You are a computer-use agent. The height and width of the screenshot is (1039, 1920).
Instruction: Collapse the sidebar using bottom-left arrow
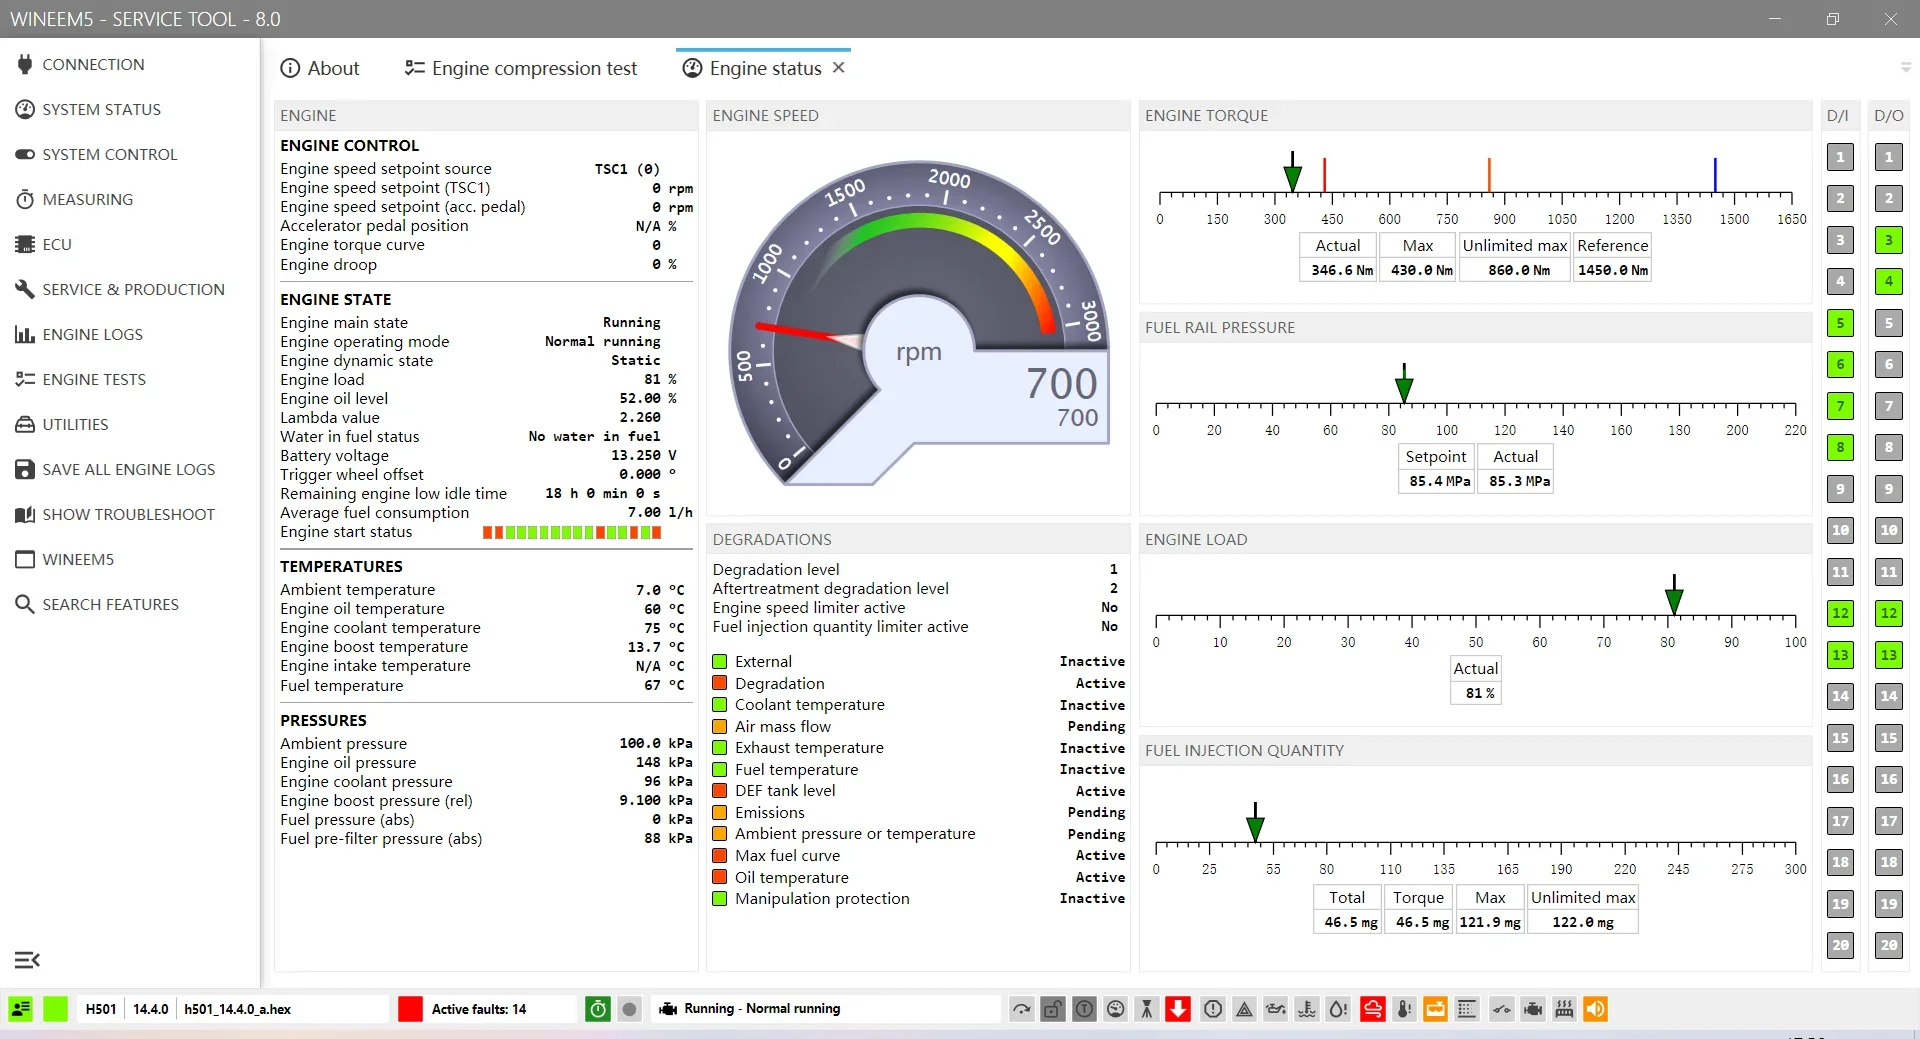click(26, 960)
